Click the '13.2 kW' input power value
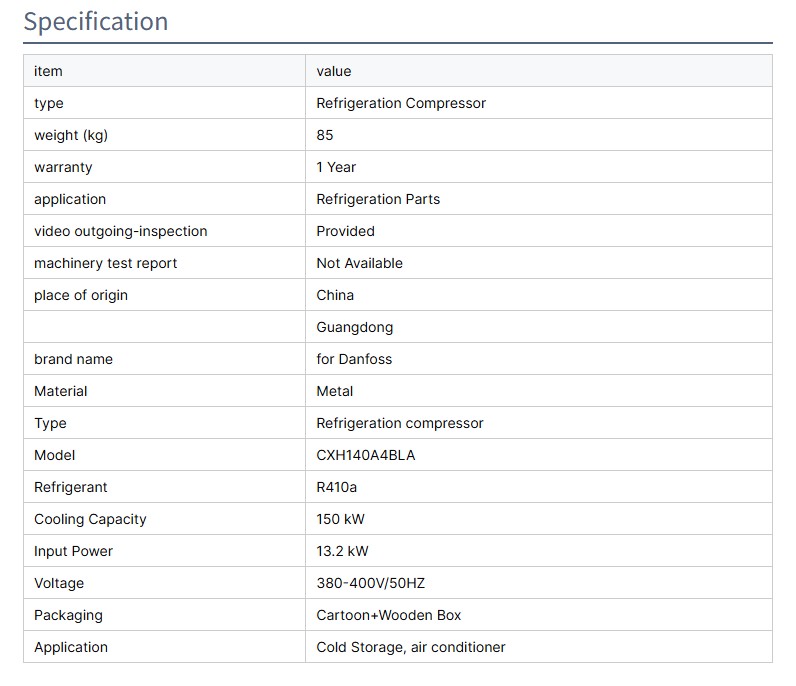This screenshot has width=796, height=686. [344, 551]
